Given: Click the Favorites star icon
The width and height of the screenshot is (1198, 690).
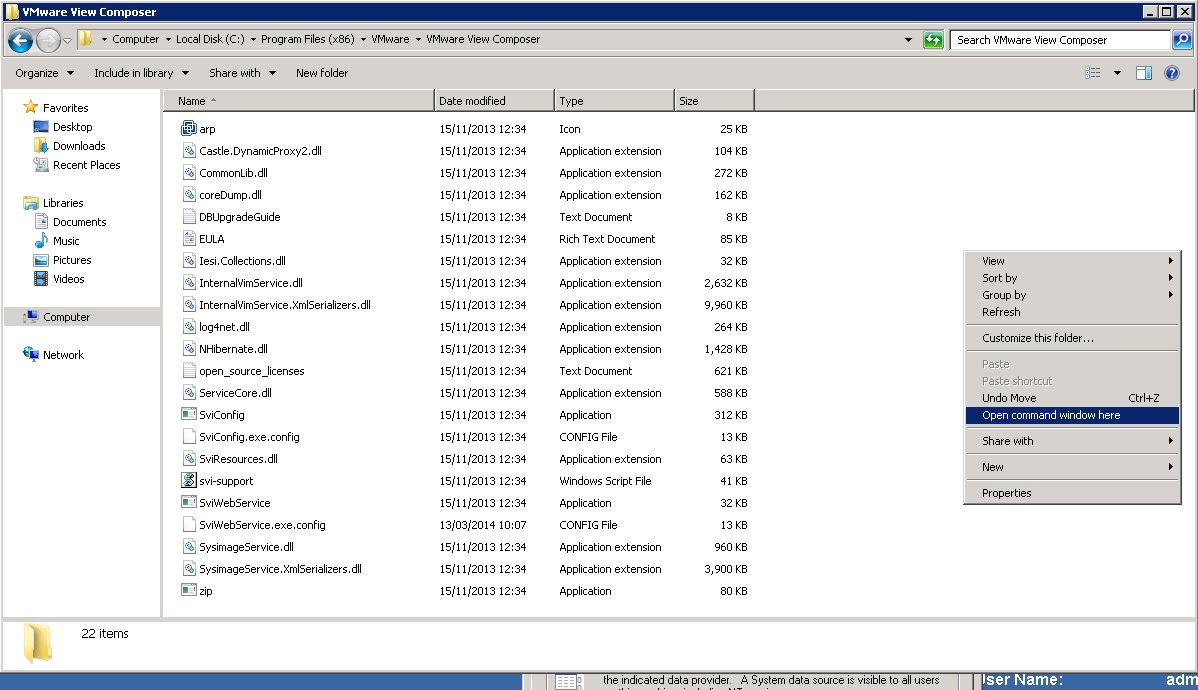Looking at the screenshot, I should pos(31,107).
